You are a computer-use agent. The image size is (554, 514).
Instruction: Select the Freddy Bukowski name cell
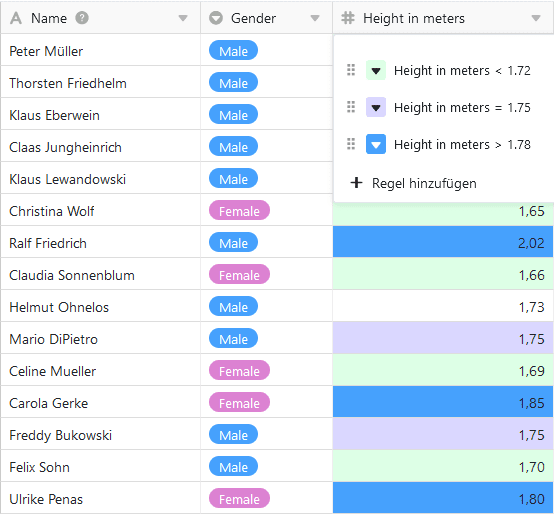101,433
